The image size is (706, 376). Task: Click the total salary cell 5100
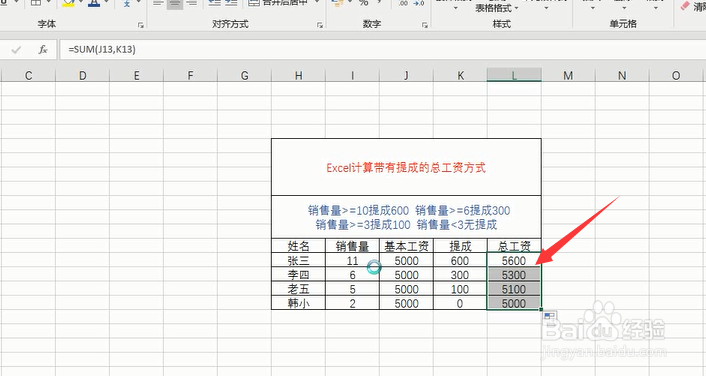pos(514,289)
